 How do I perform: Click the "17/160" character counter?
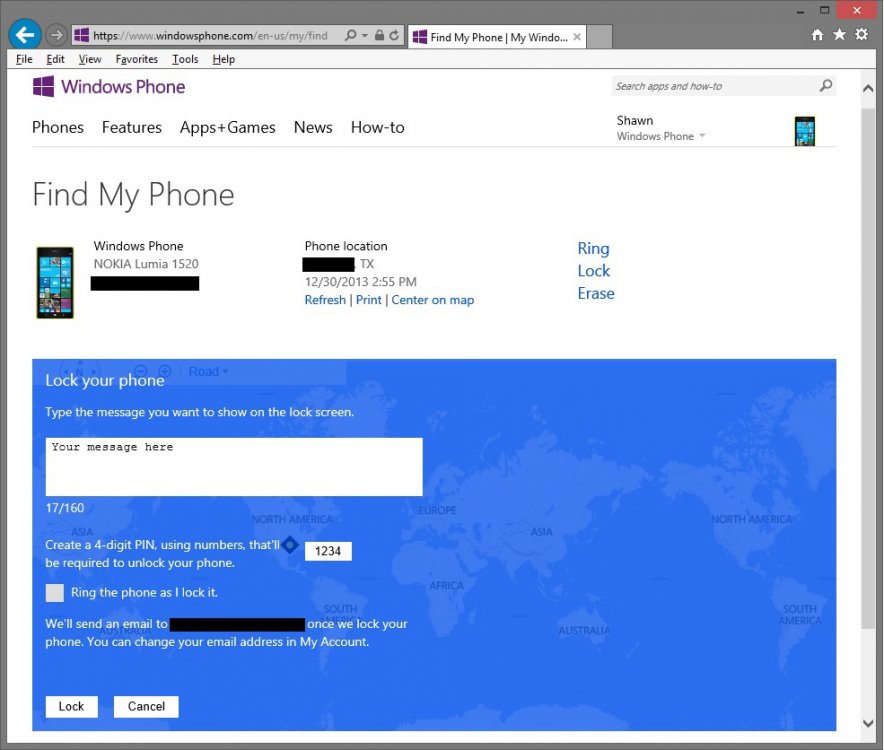click(x=65, y=508)
